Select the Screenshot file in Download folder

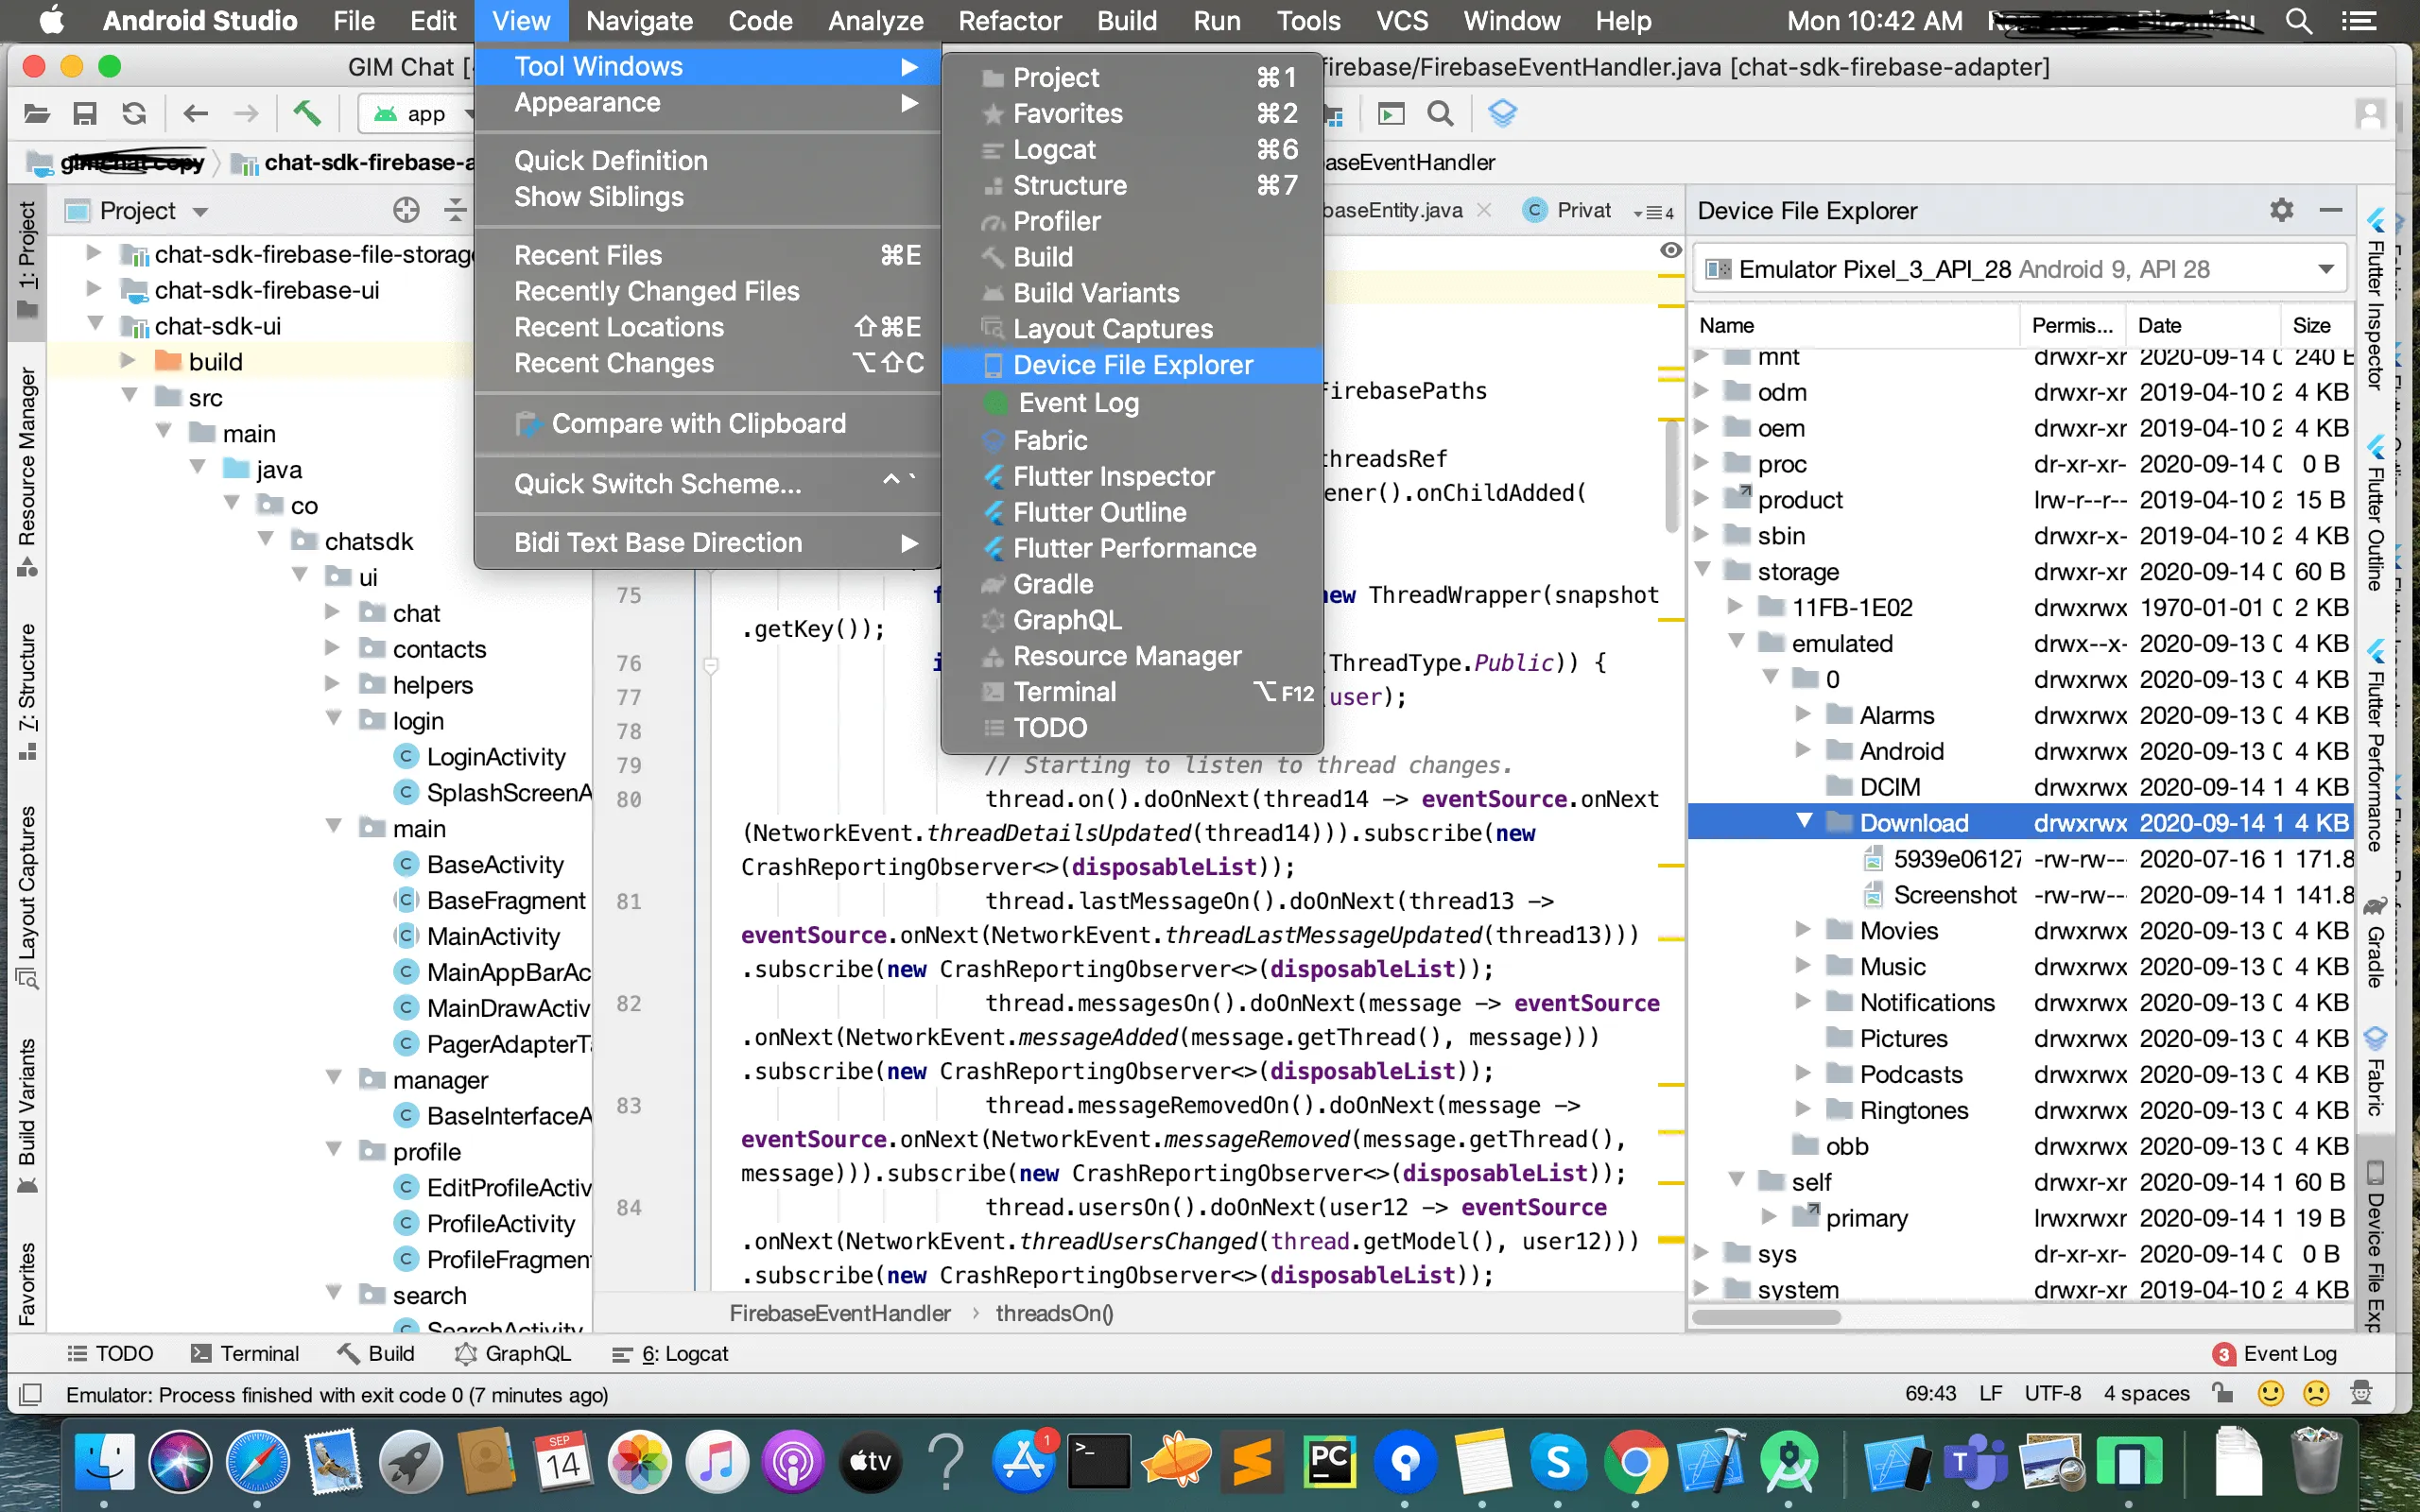pos(1954,894)
